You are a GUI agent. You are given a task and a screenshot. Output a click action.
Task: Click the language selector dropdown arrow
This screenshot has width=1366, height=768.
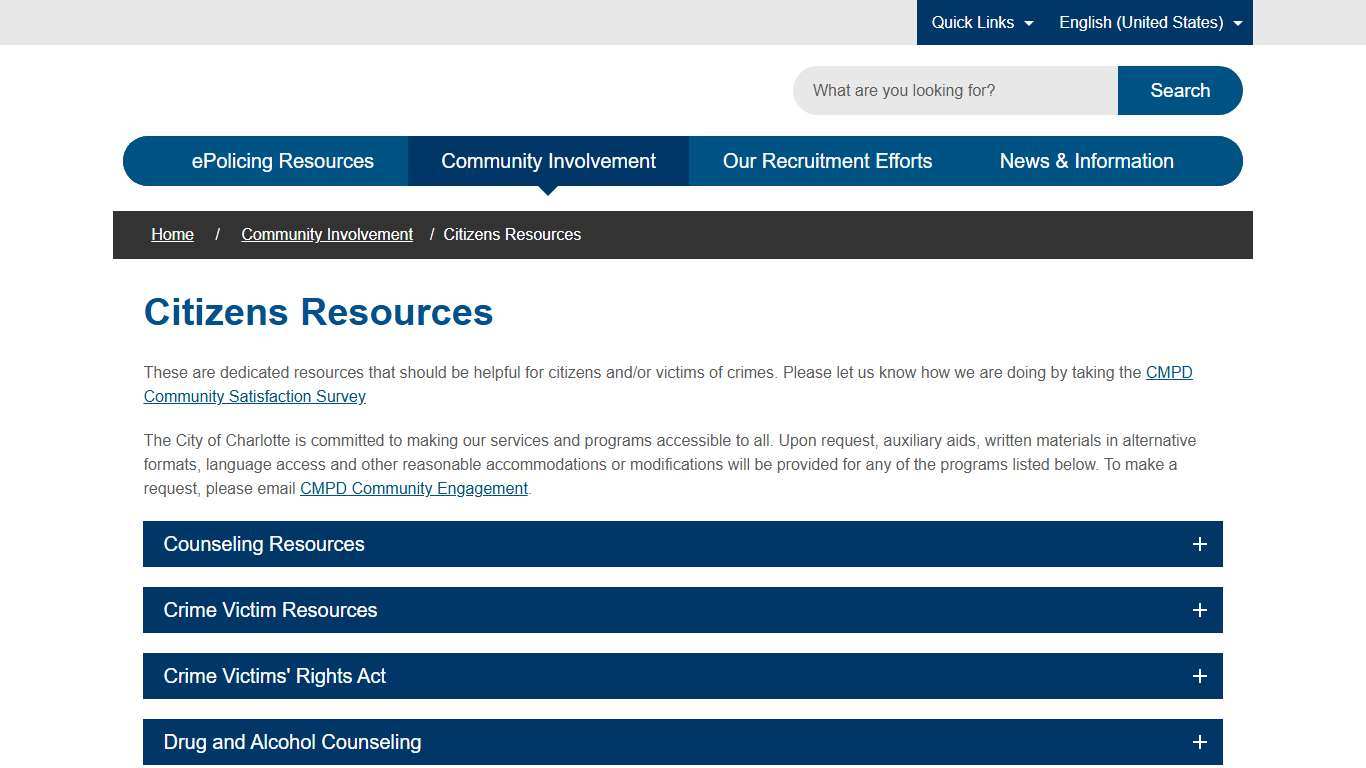click(1238, 22)
